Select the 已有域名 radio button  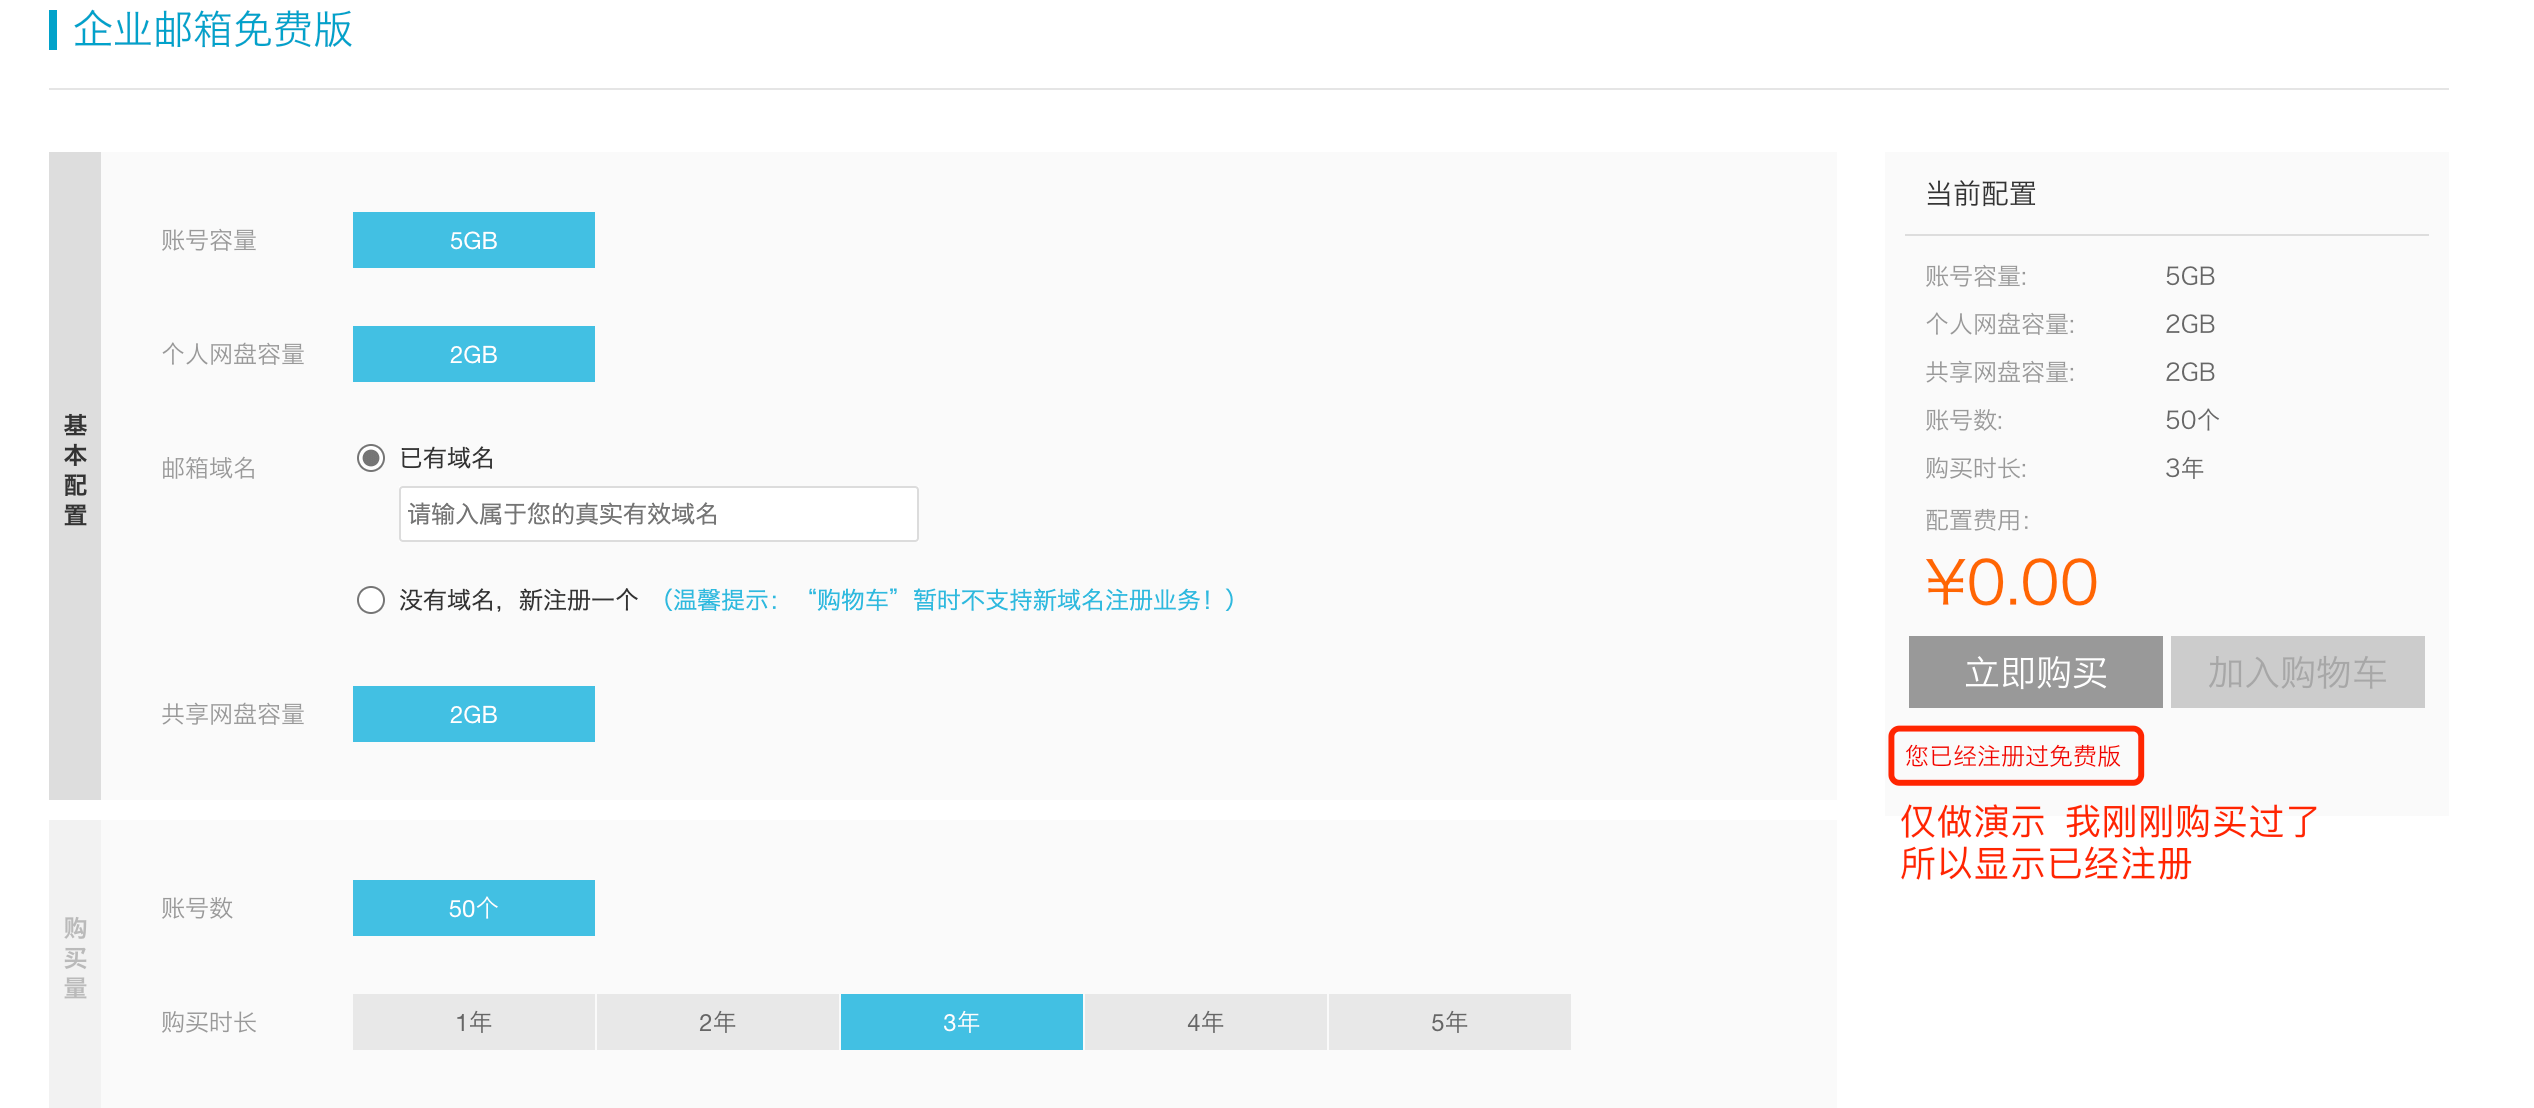click(x=371, y=458)
